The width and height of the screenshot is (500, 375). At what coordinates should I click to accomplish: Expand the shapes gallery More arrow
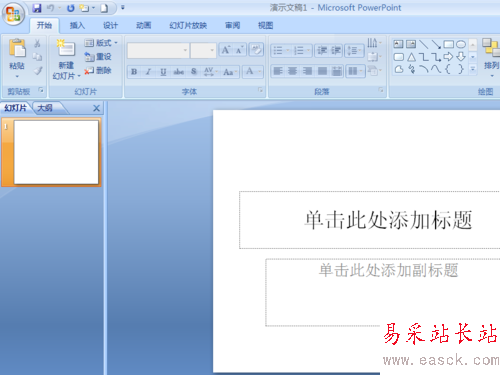coord(473,69)
